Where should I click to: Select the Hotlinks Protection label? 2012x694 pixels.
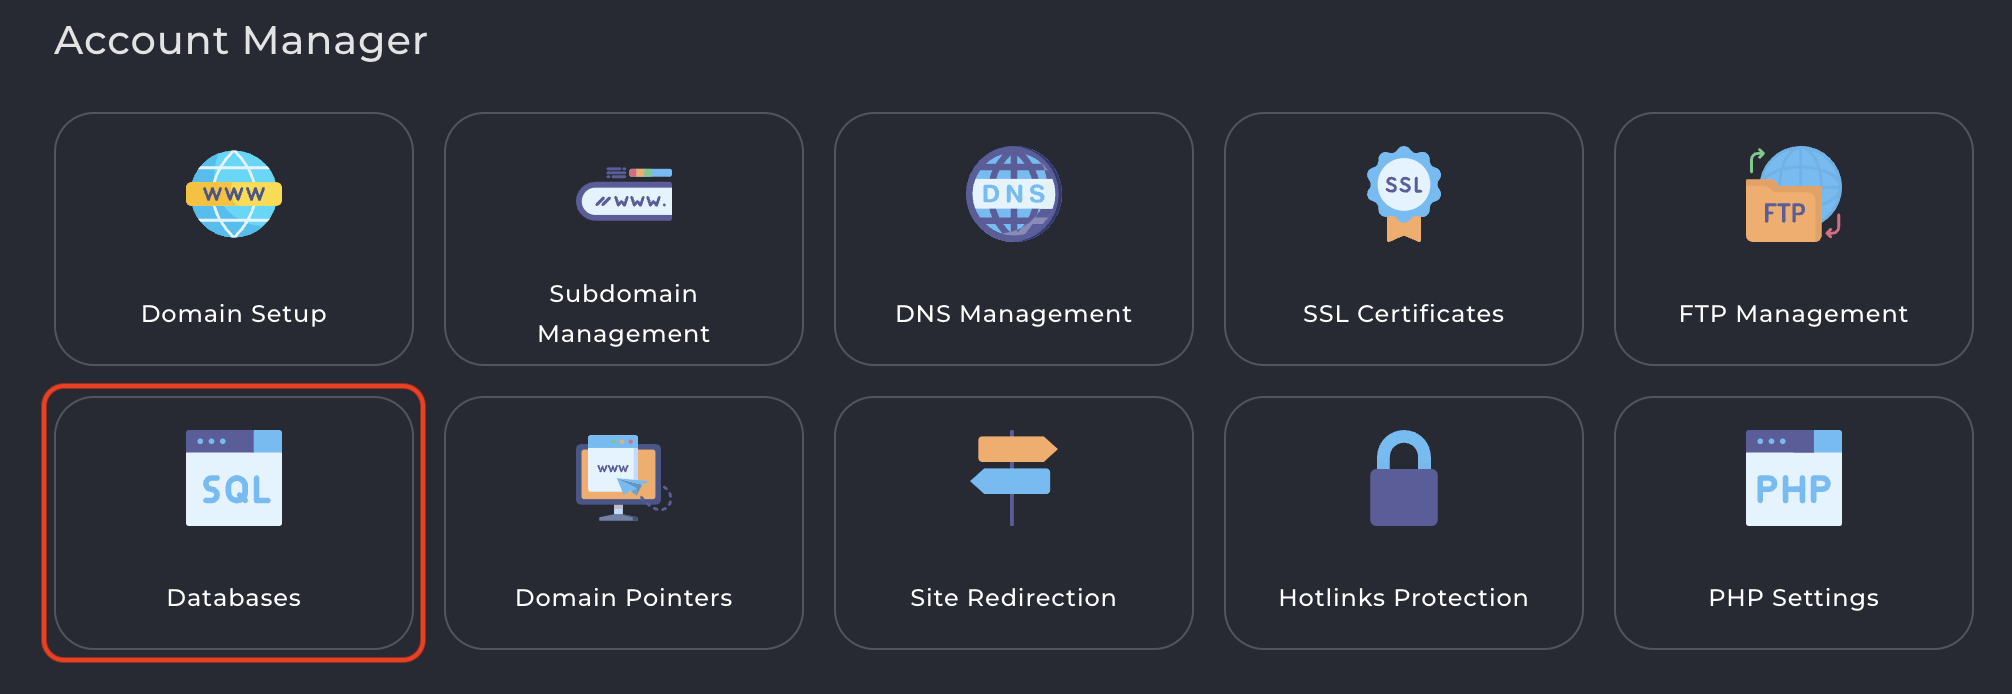(1404, 598)
